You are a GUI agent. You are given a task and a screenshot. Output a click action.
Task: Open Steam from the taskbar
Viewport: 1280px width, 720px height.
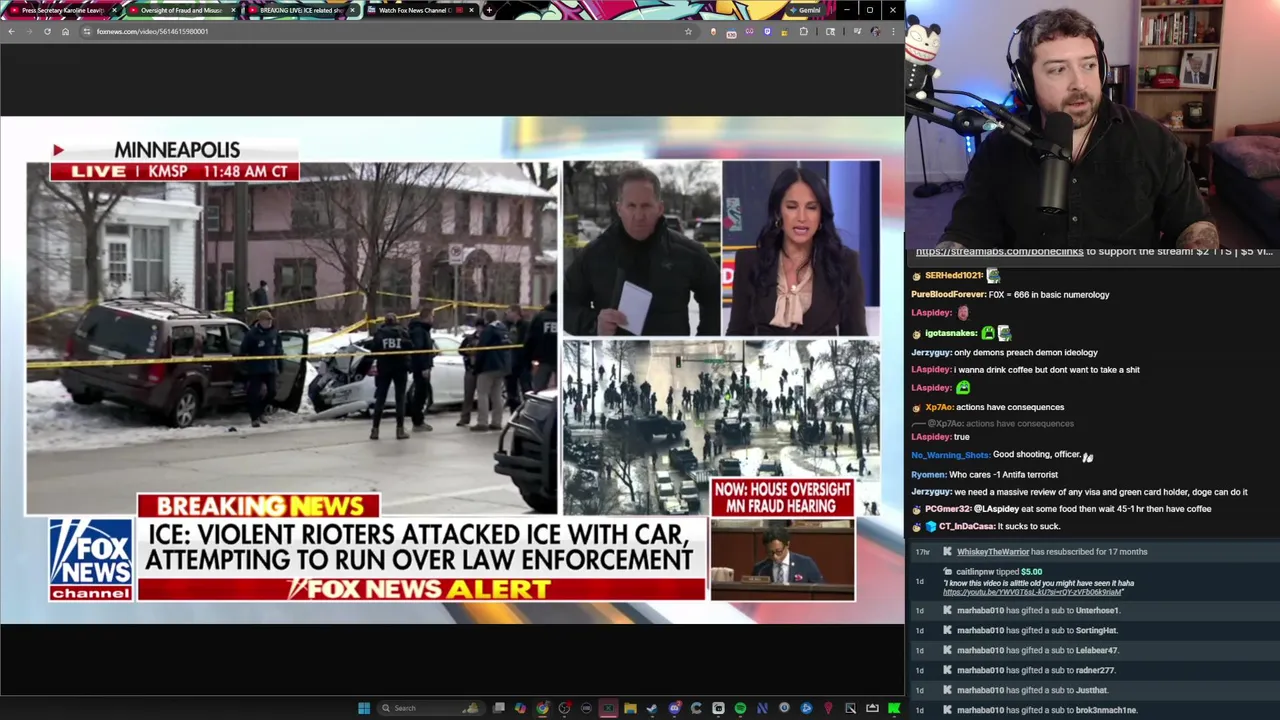pos(652,708)
